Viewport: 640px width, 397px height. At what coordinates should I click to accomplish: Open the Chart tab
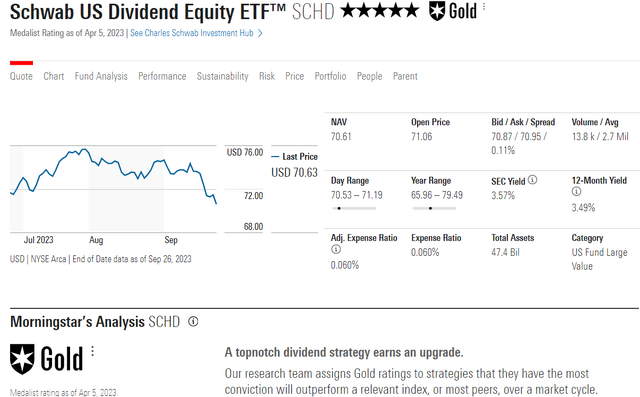click(54, 76)
